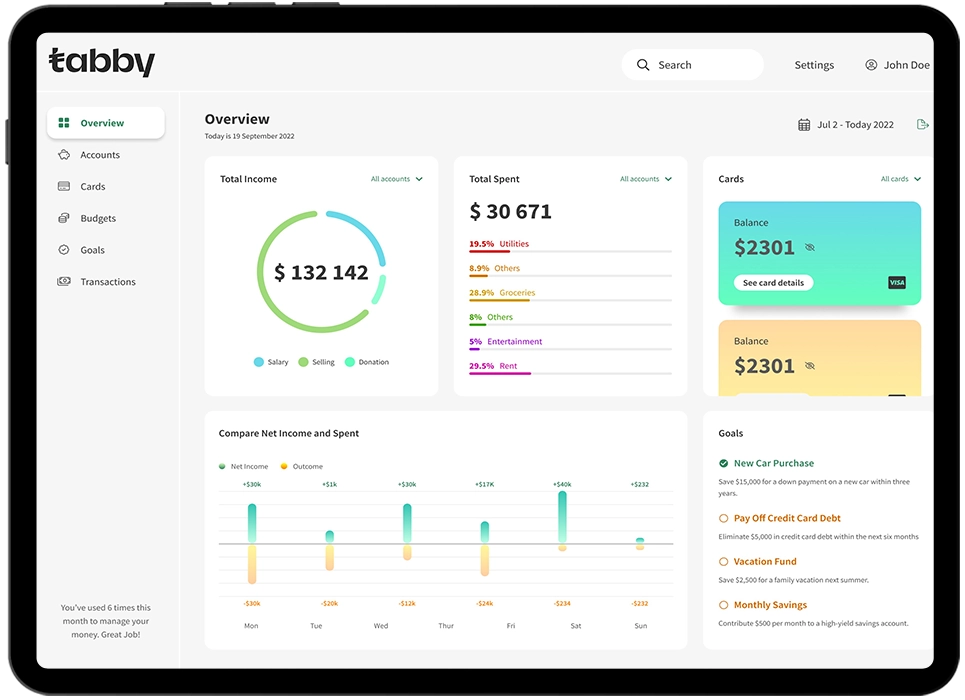Go to Accounts in the sidebar

coord(100,155)
